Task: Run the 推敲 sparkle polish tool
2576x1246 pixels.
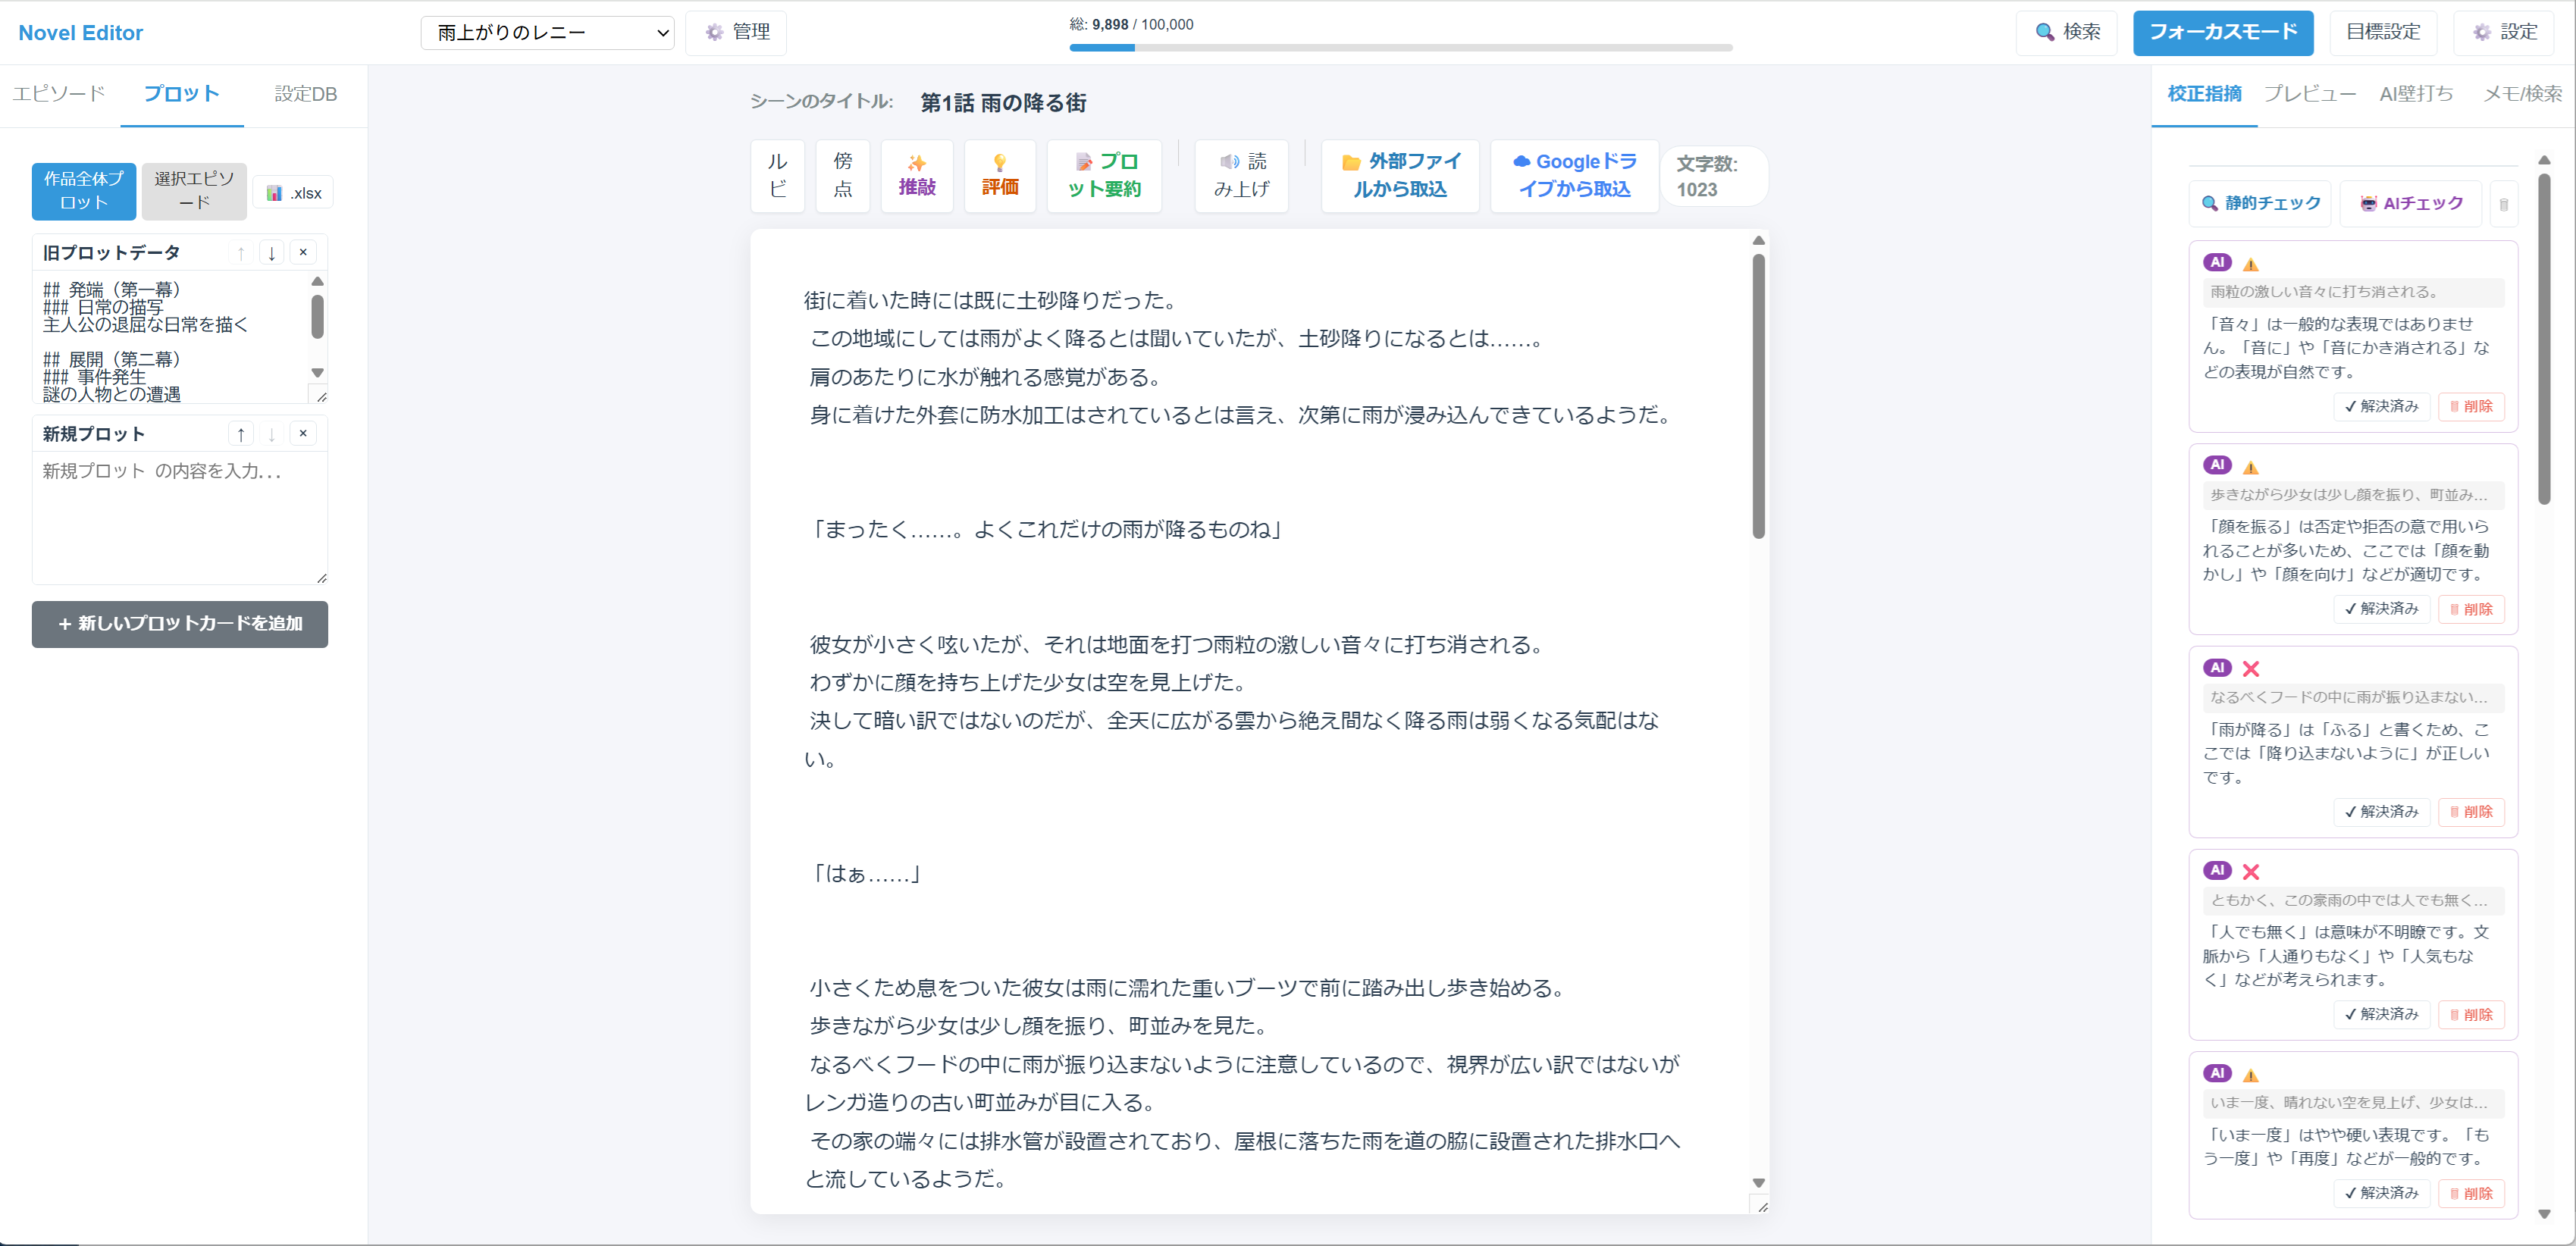Action: coord(917,175)
